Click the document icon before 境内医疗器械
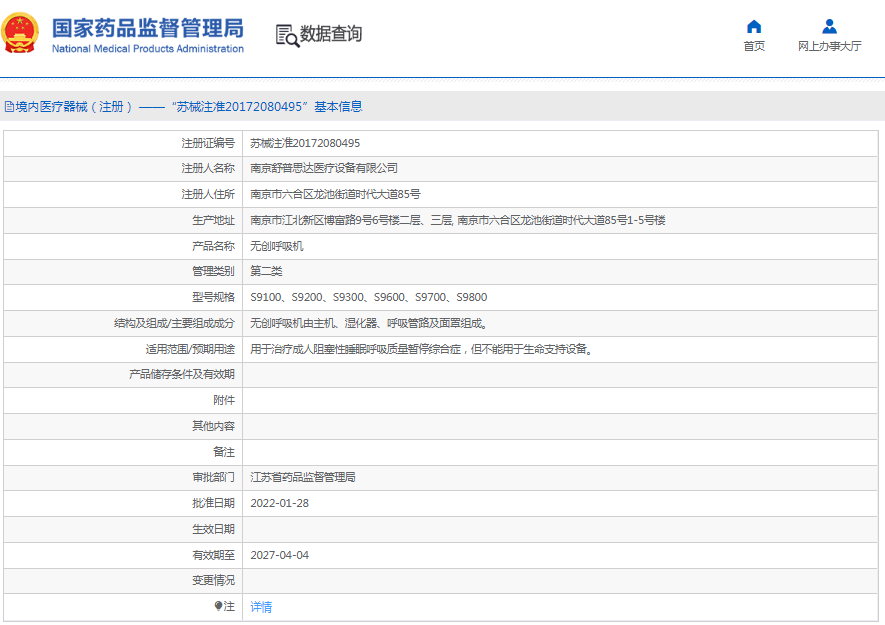 click(x=10, y=107)
